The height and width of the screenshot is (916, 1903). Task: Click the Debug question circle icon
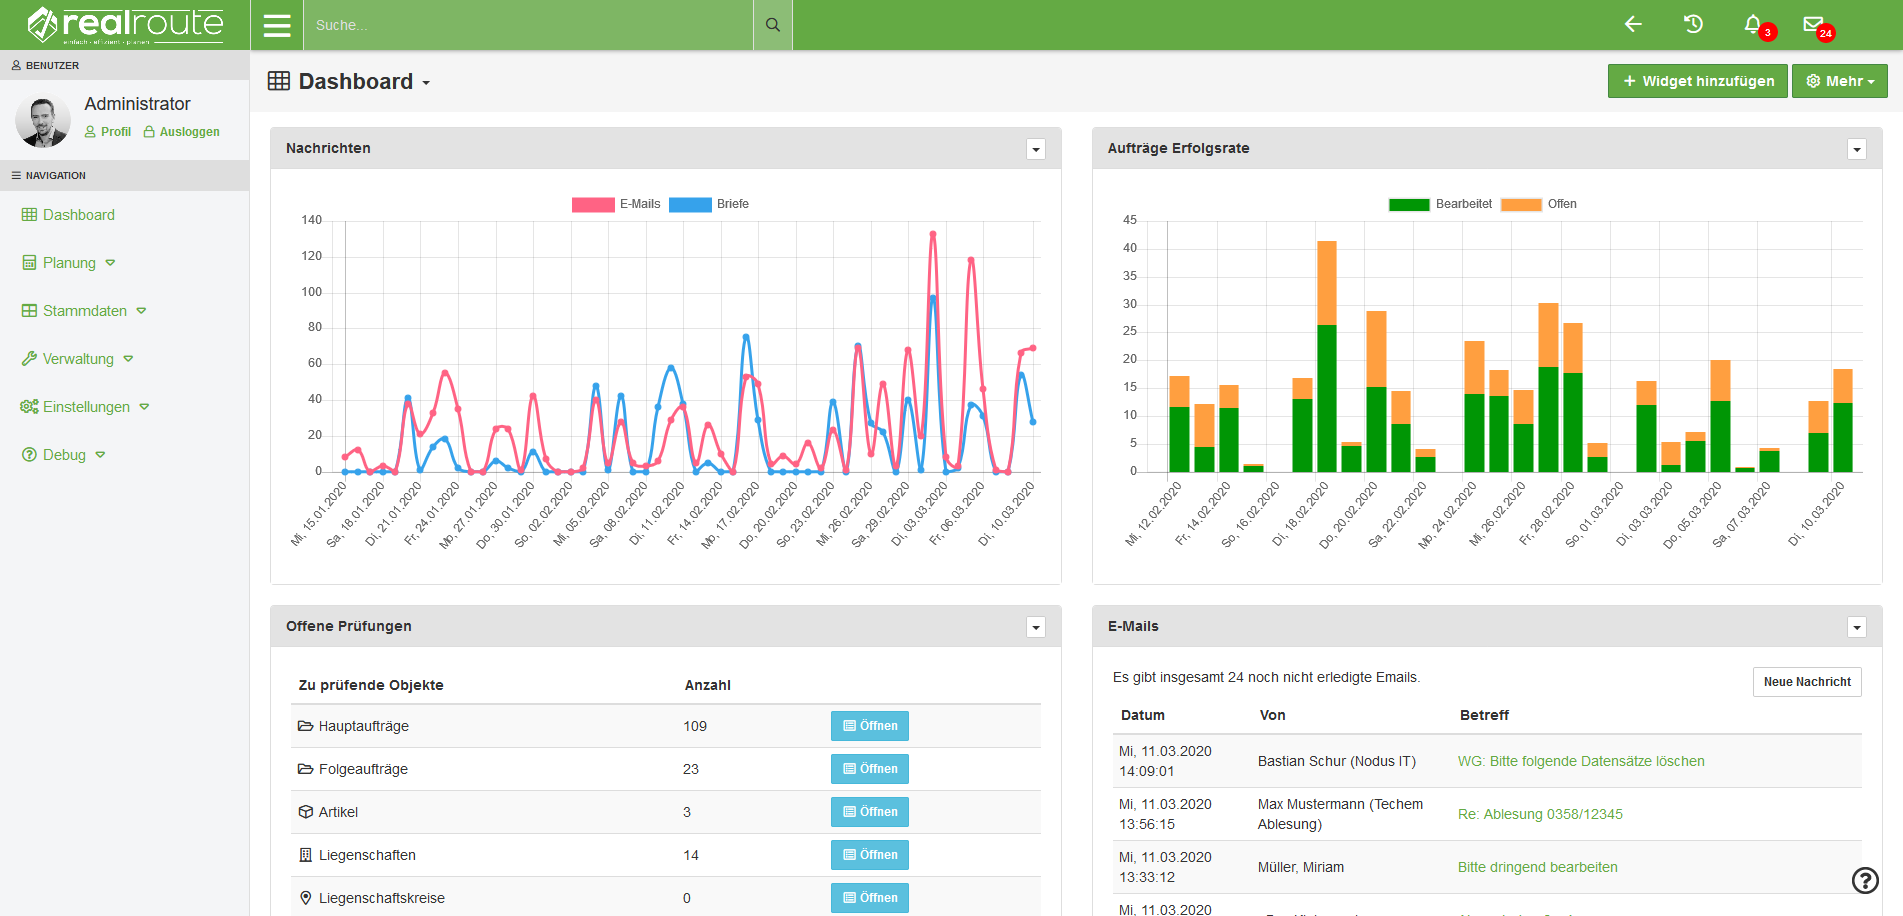[29, 455]
